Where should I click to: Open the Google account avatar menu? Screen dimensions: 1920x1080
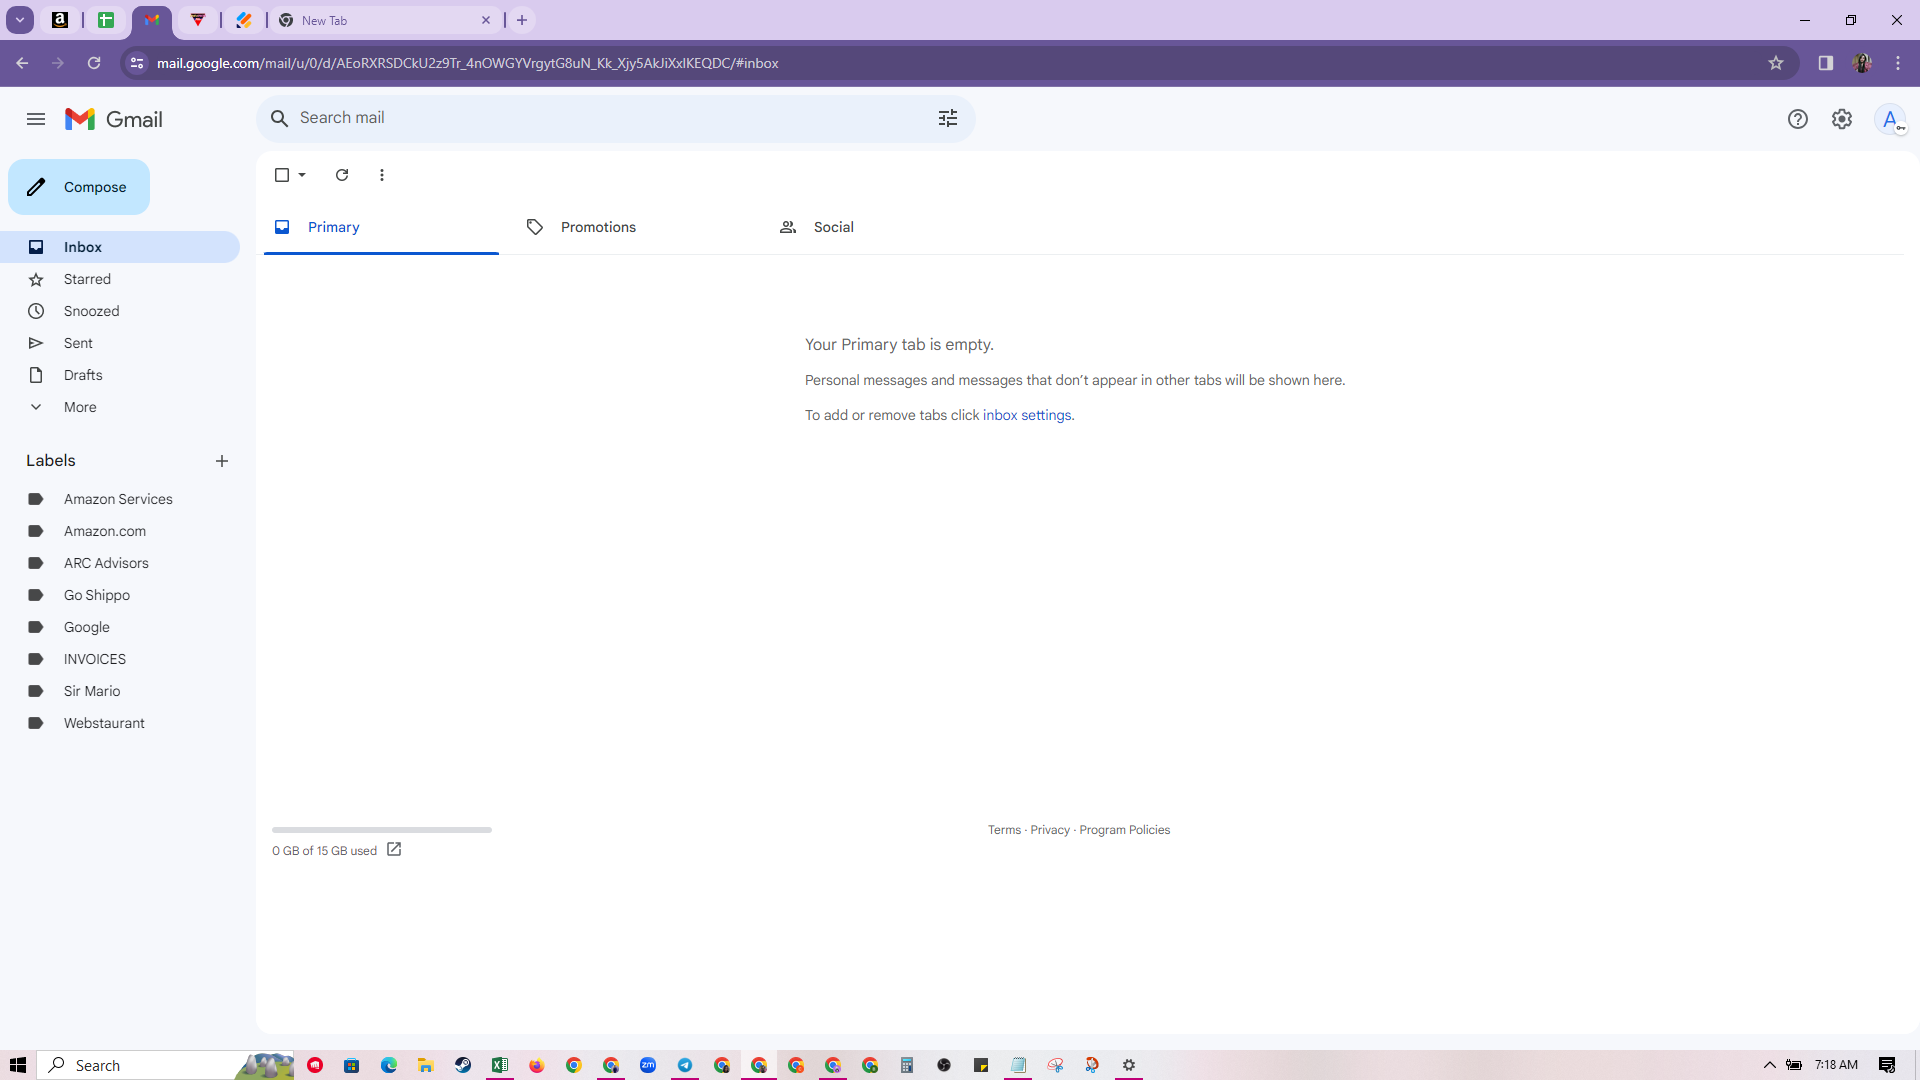pyautogui.click(x=1890, y=119)
